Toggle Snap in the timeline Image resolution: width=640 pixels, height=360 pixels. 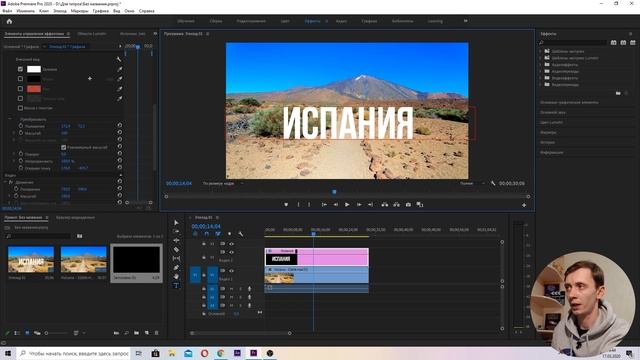tap(207, 234)
